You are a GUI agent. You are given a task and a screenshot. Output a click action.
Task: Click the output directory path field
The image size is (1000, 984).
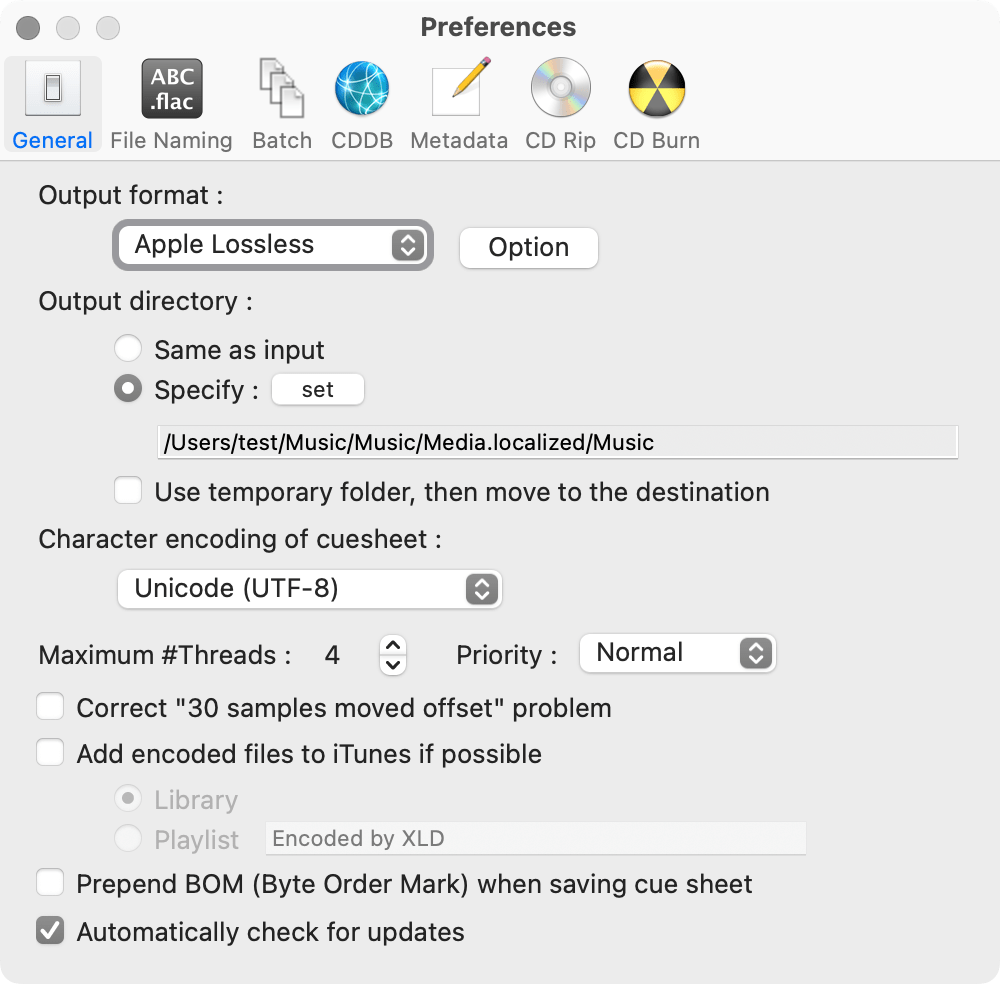pos(557,442)
